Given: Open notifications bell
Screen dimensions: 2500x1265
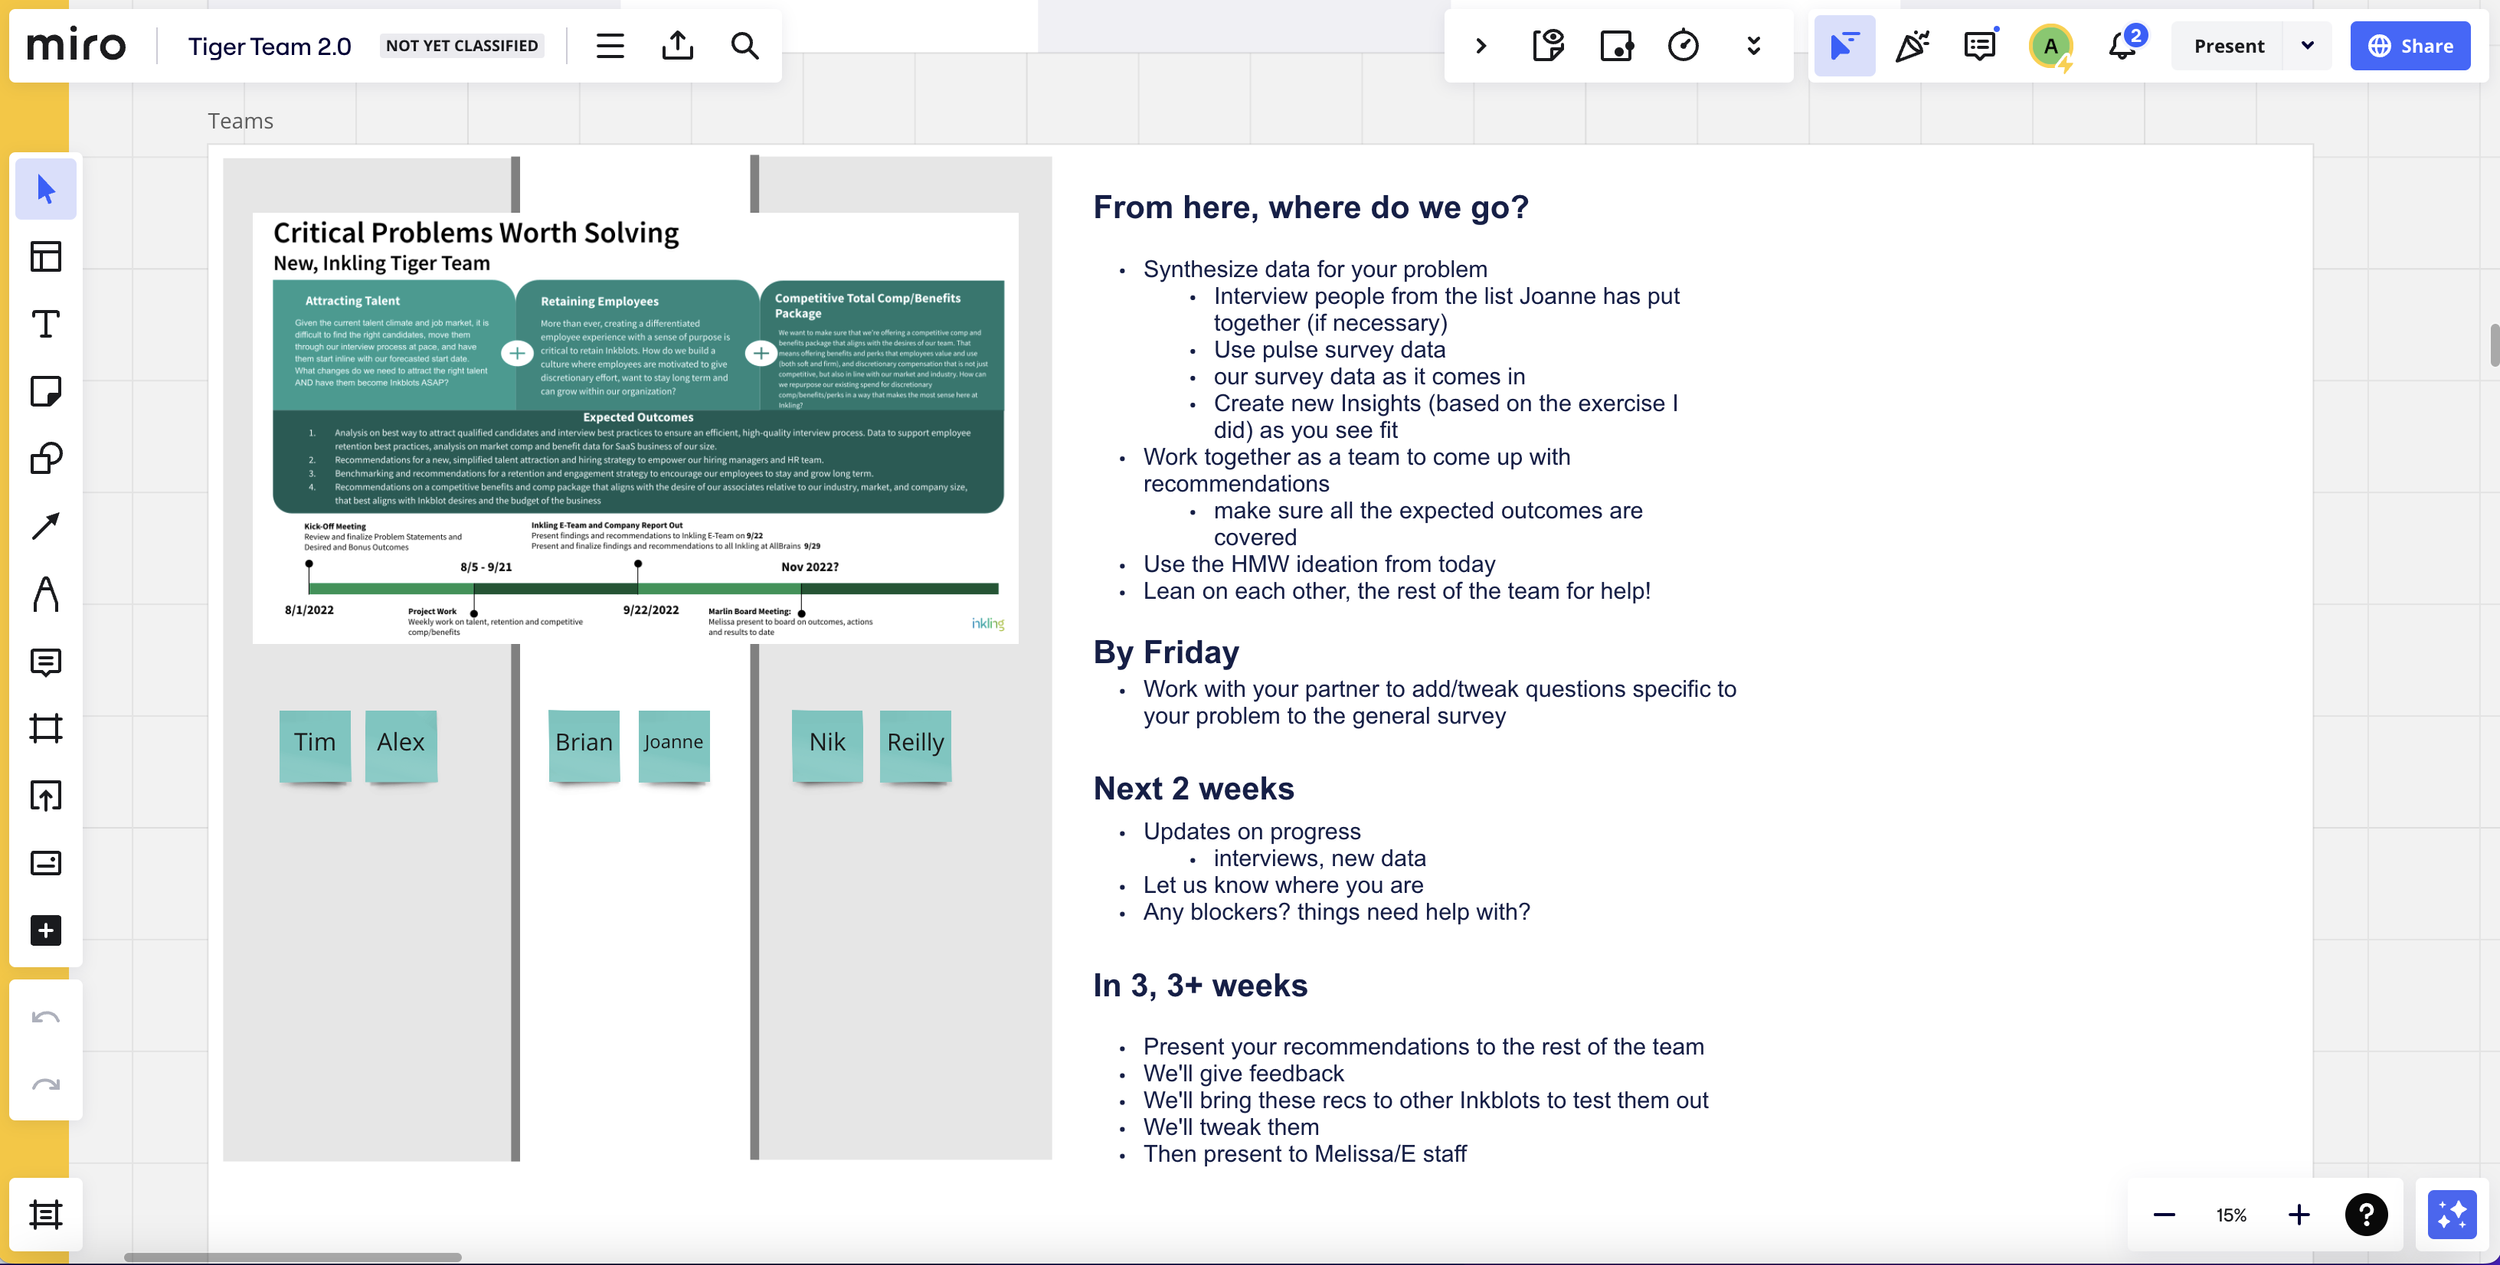Looking at the screenshot, I should click(2123, 46).
